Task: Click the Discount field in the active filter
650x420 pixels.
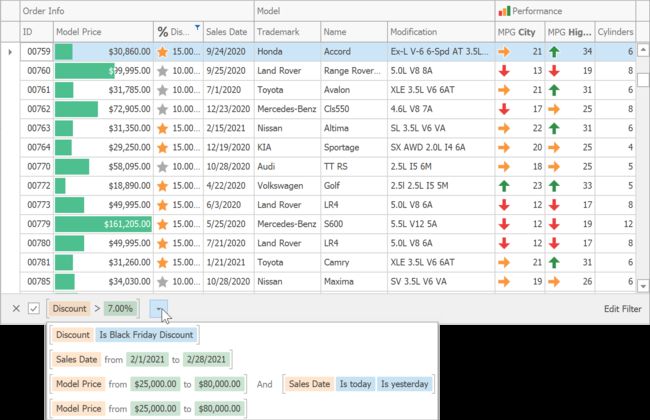Action: (x=69, y=308)
